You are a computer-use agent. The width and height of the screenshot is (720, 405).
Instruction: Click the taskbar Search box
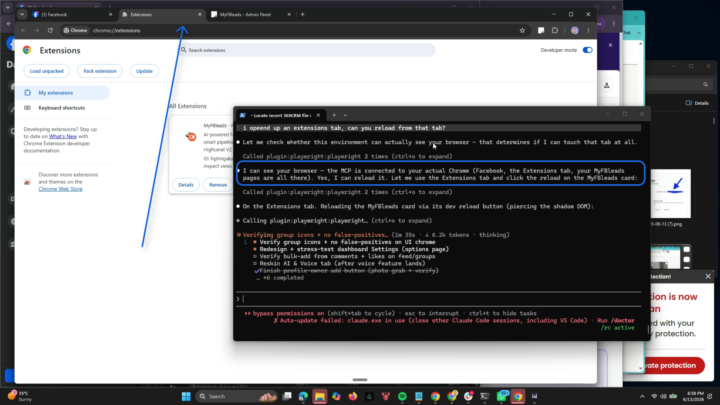[x=237, y=396]
